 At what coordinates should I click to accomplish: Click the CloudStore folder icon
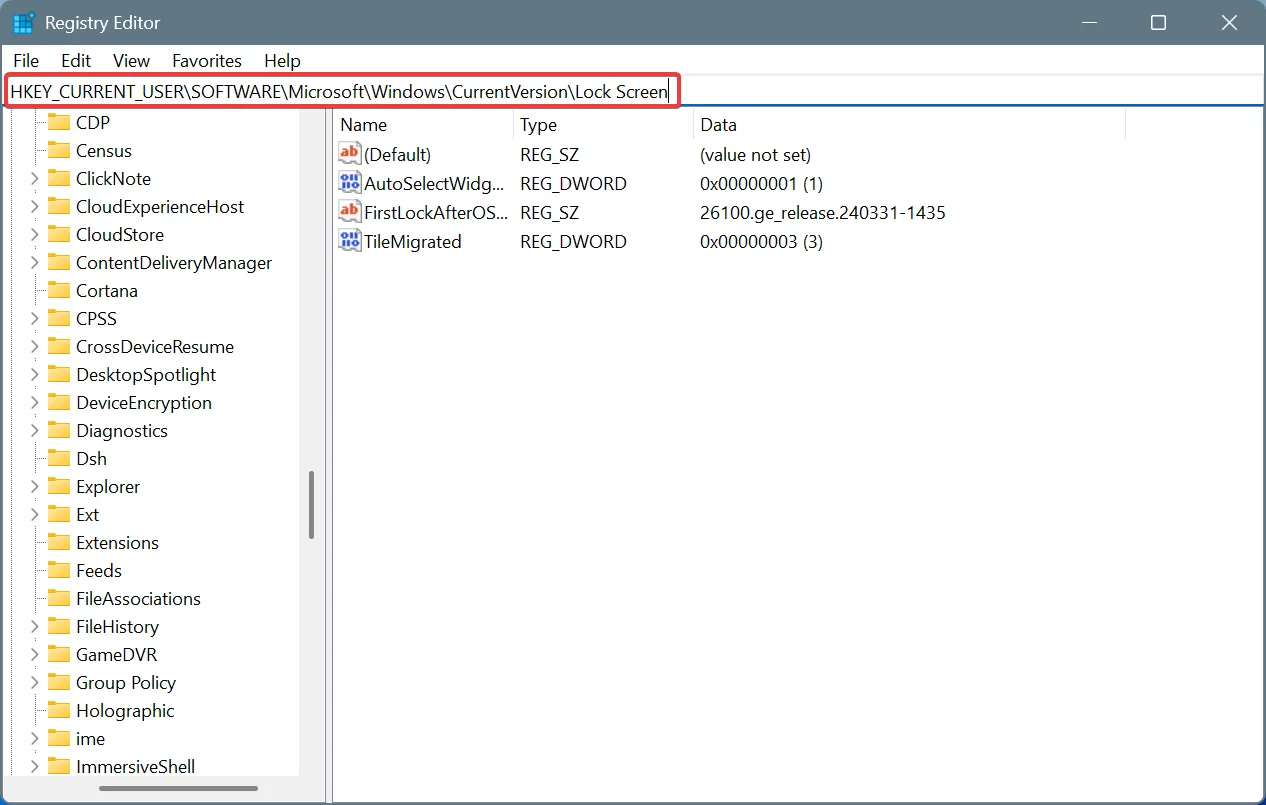[x=59, y=234]
